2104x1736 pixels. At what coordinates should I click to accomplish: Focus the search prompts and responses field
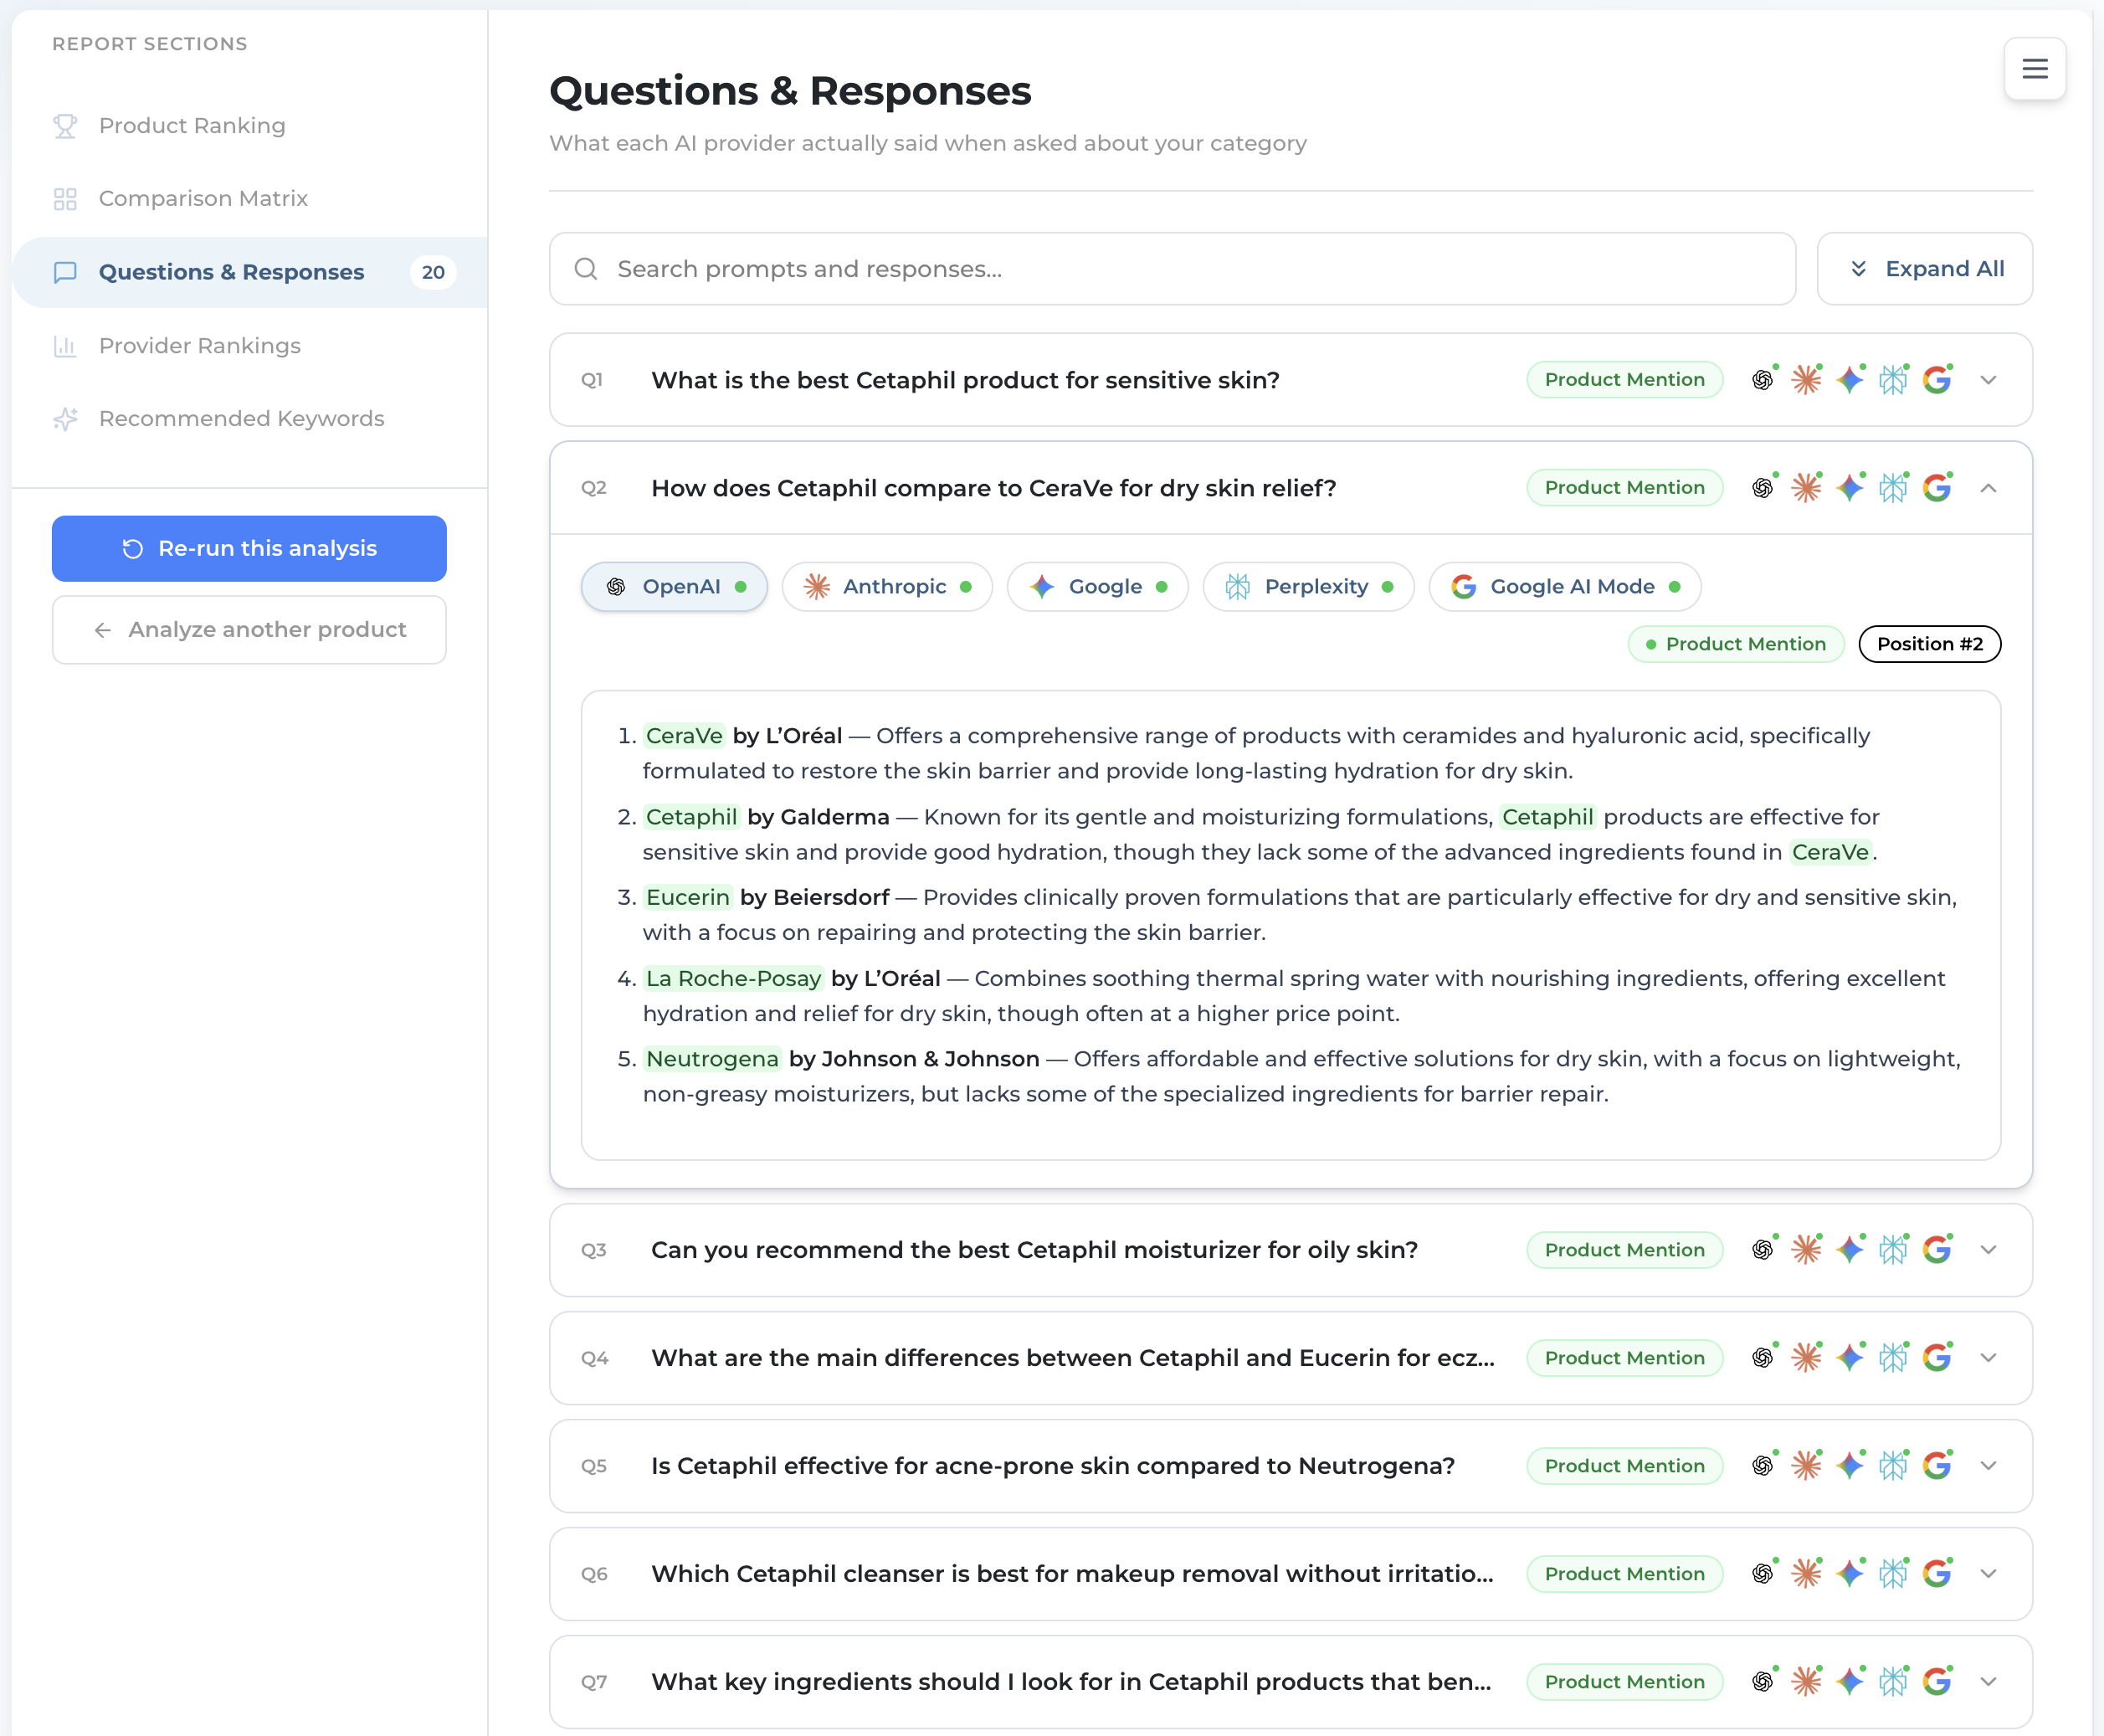tap(1172, 269)
